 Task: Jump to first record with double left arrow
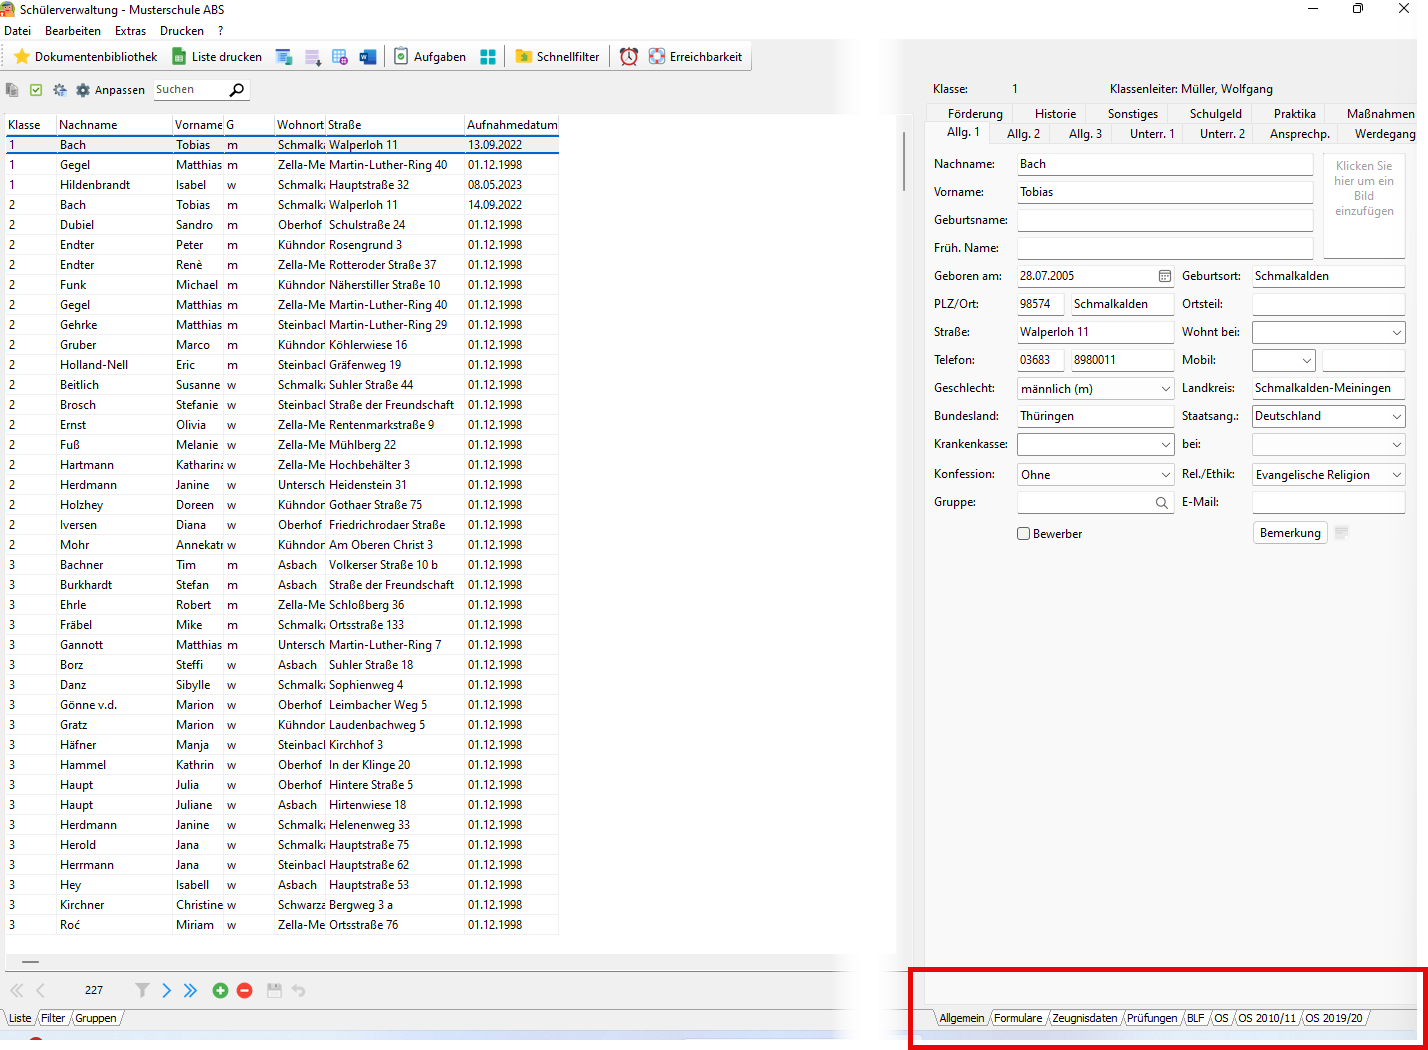17,990
